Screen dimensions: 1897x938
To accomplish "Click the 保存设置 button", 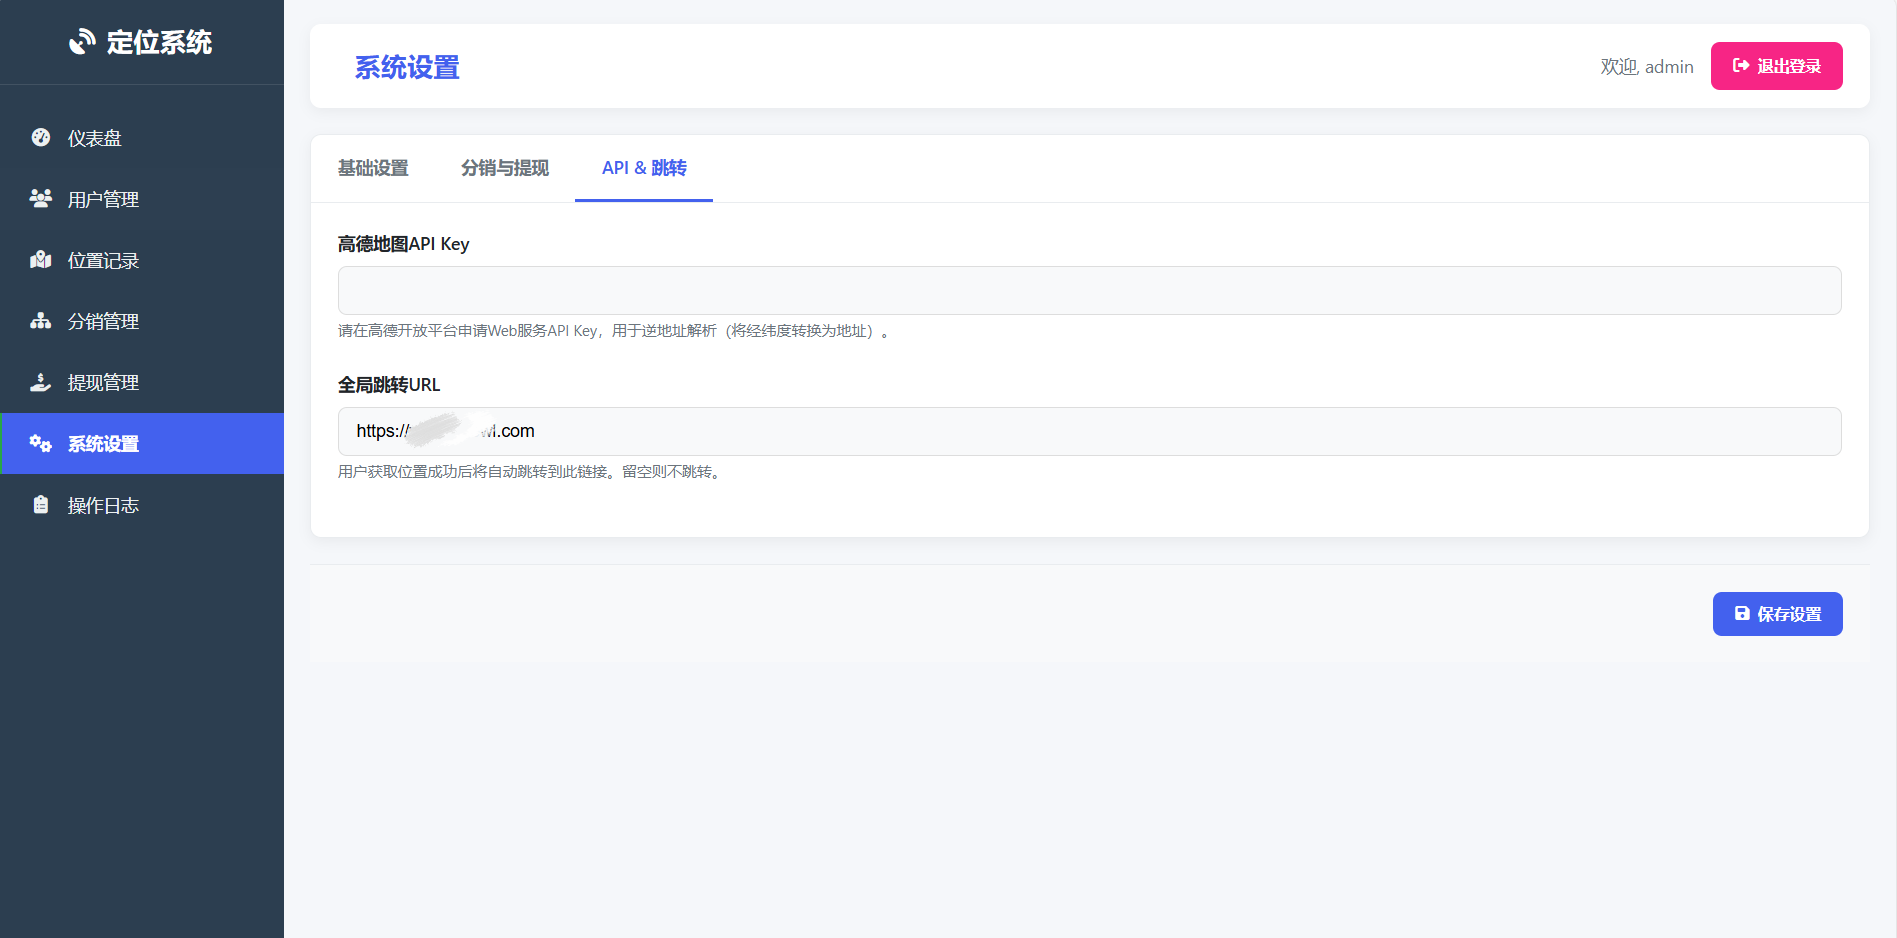I will point(1777,613).
